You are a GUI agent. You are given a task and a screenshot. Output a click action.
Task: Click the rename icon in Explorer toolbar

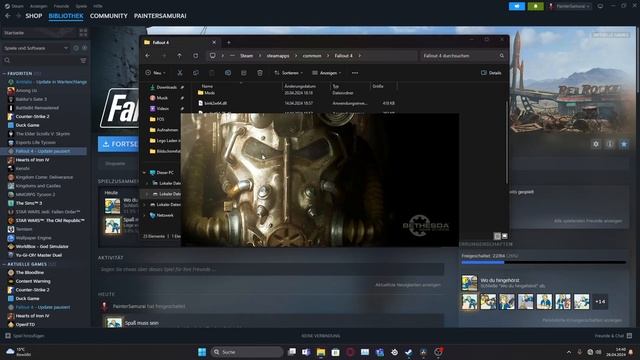[x=228, y=73]
